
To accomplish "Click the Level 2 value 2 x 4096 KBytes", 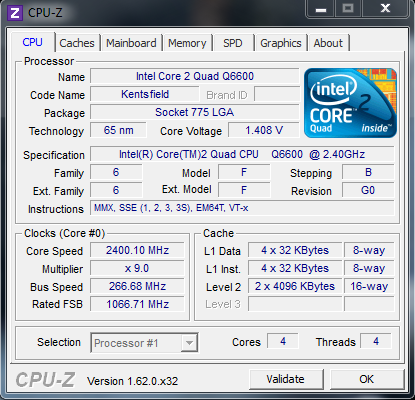I will [295, 286].
